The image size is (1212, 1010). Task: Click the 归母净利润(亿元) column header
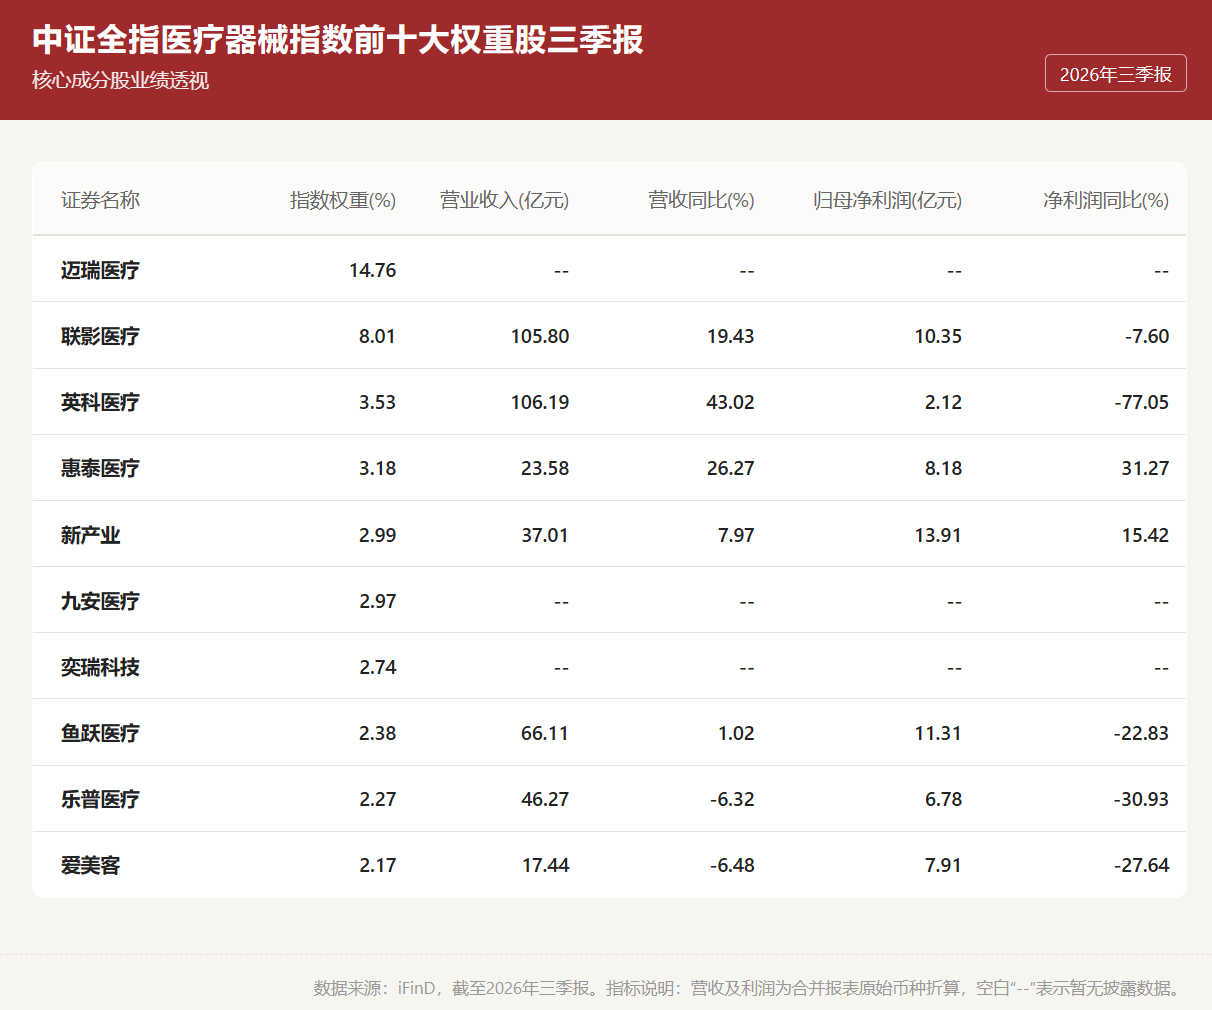(887, 200)
